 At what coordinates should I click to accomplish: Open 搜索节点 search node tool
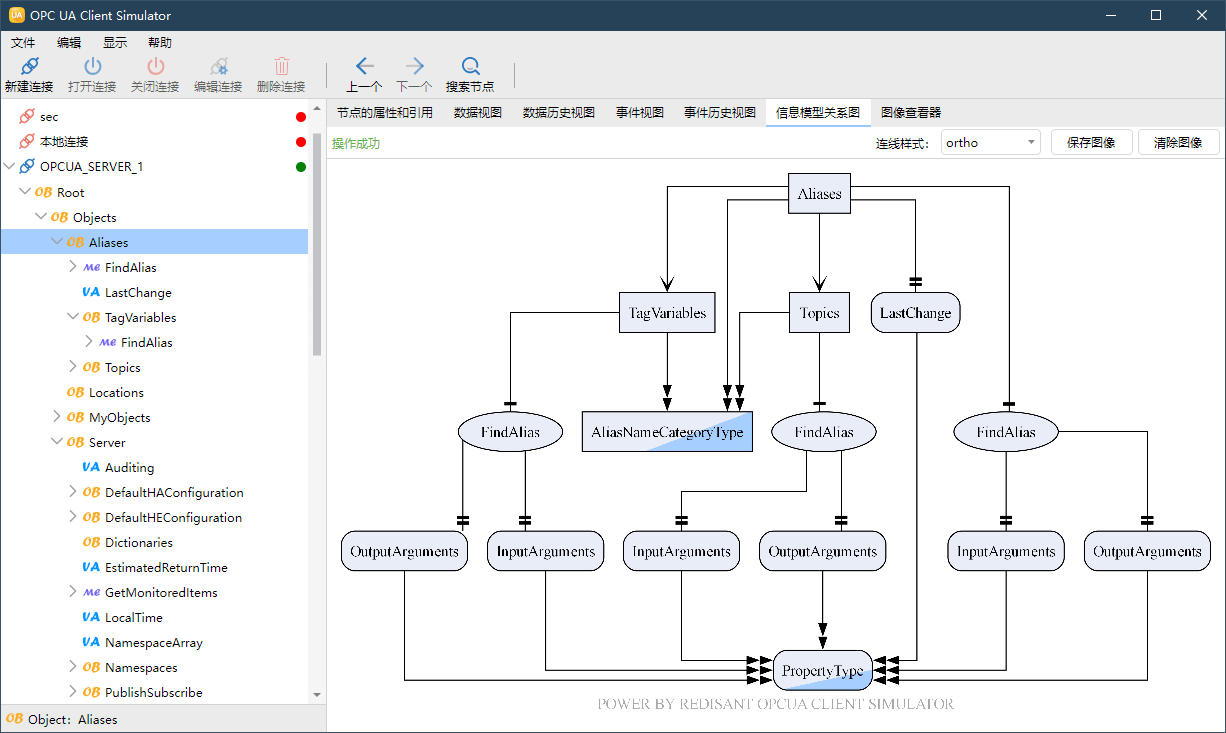pos(470,67)
